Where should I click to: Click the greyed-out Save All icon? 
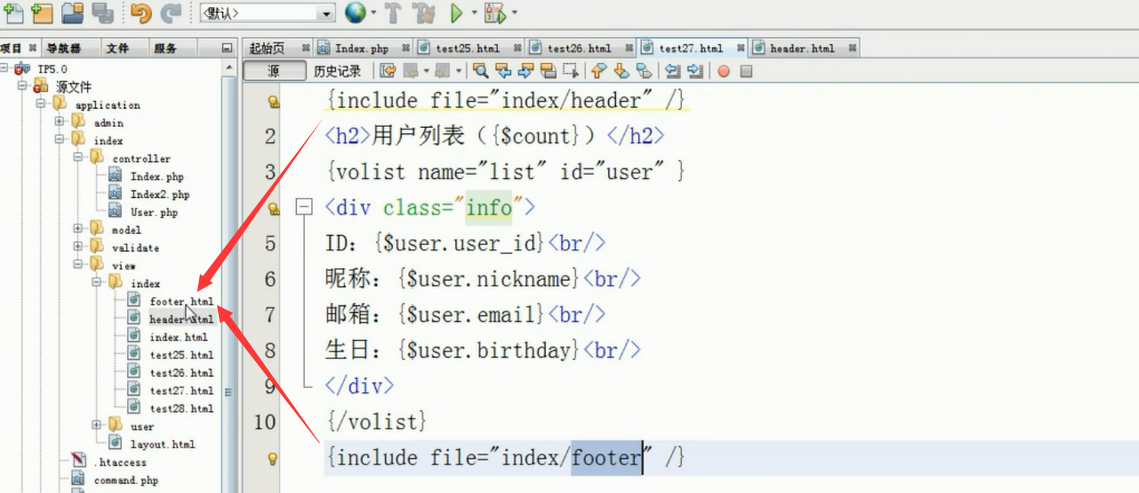pyautogui.click(x=102, y=12)
